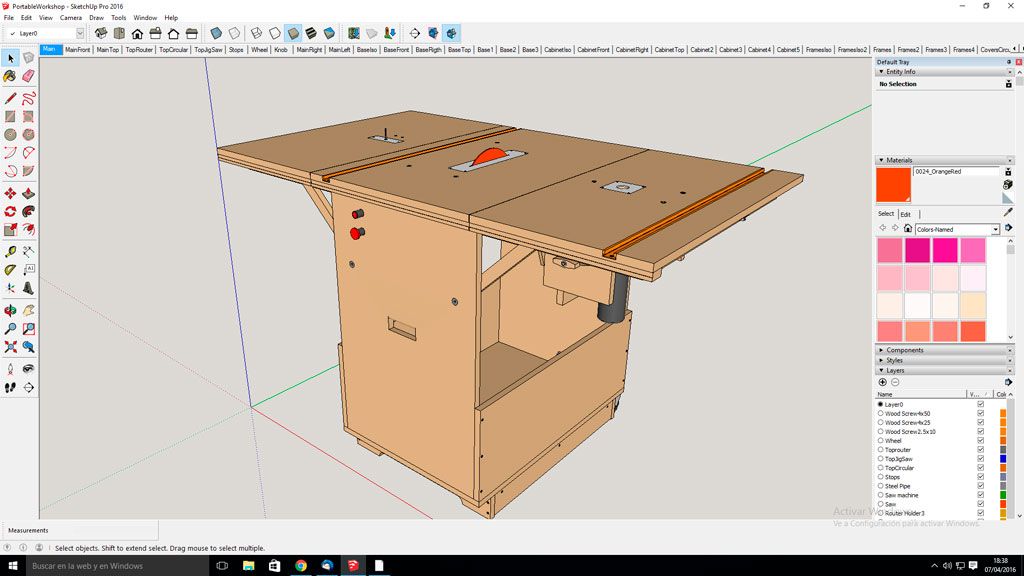The image size is (1024, 576).
Task: Expand the Components panel
Action: 905,350
